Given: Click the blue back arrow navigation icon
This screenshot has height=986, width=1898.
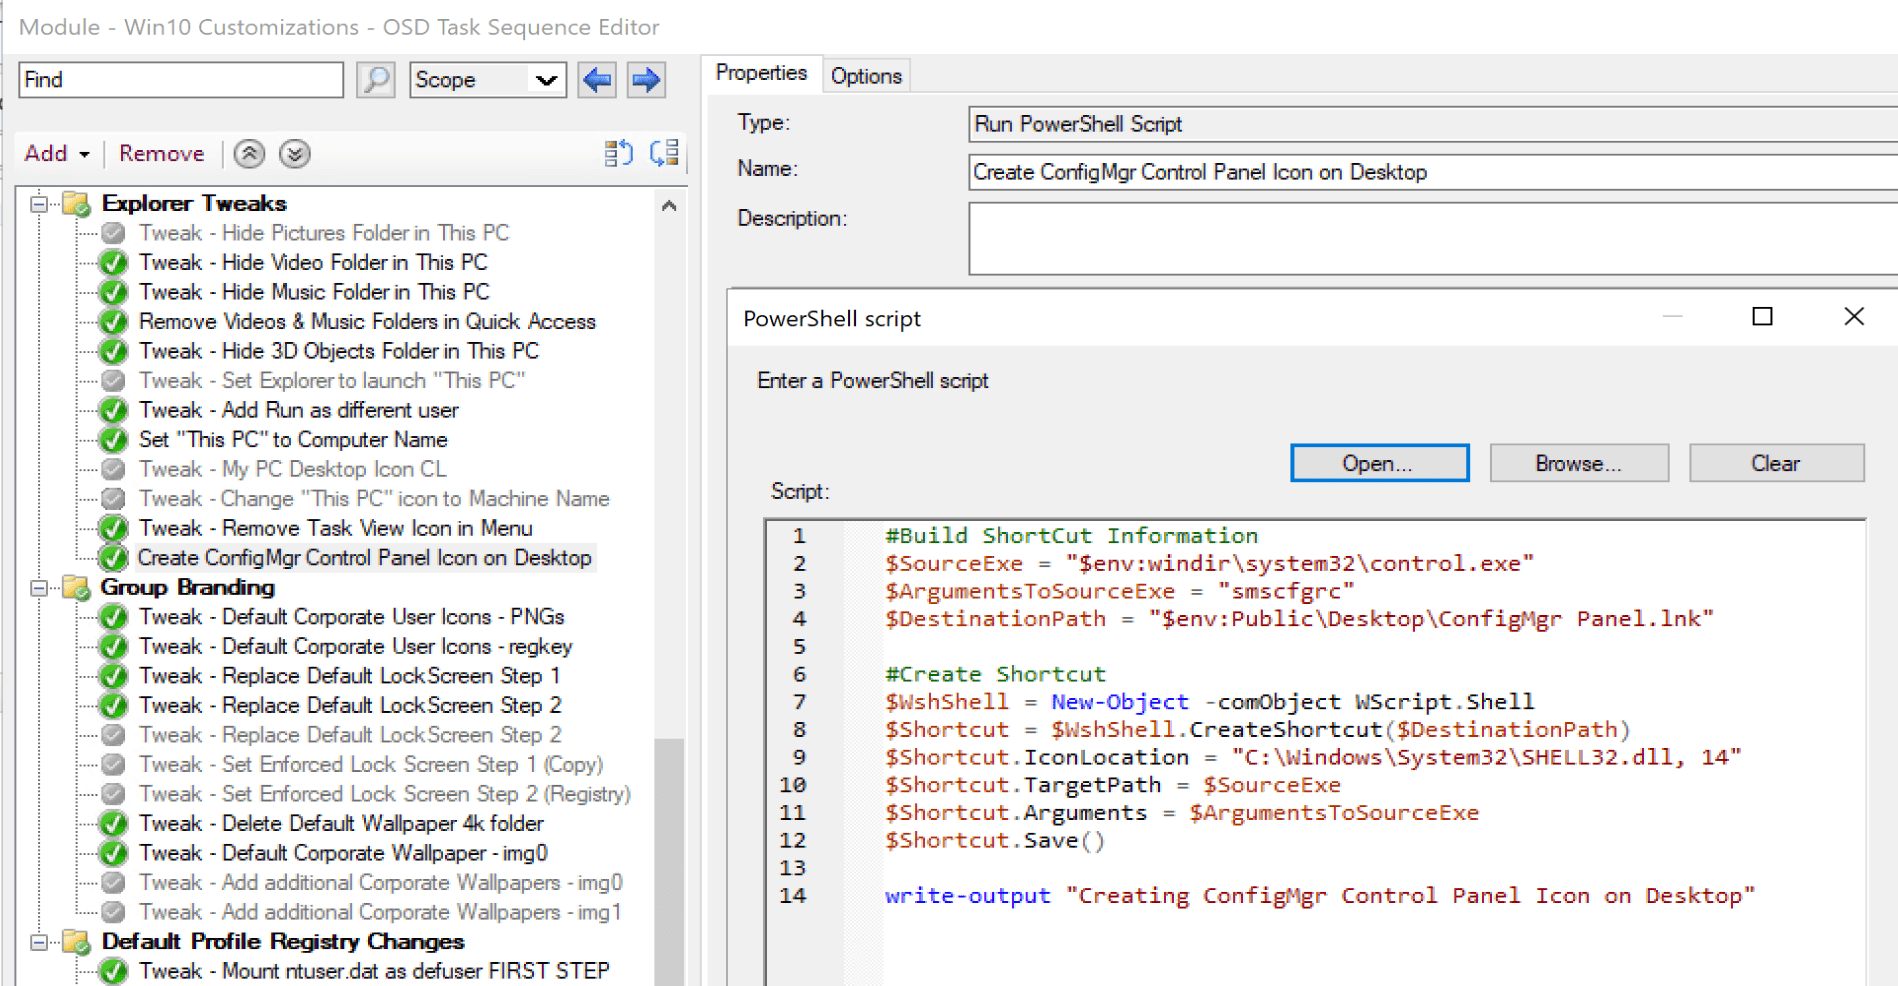Looking at the screenshot, I should pyautogui.click(x=597, y=79).
